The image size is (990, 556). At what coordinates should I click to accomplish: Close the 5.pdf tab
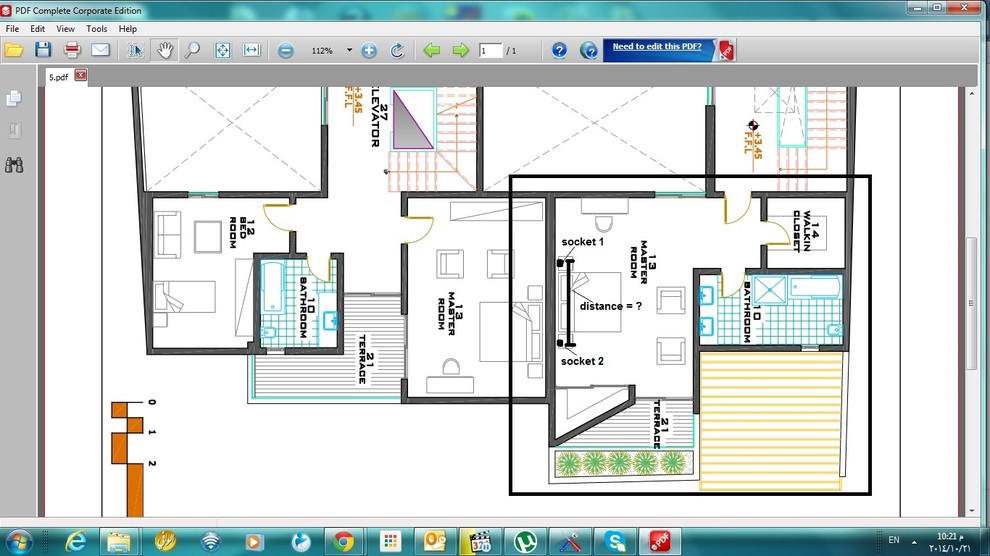pos(81,75)
